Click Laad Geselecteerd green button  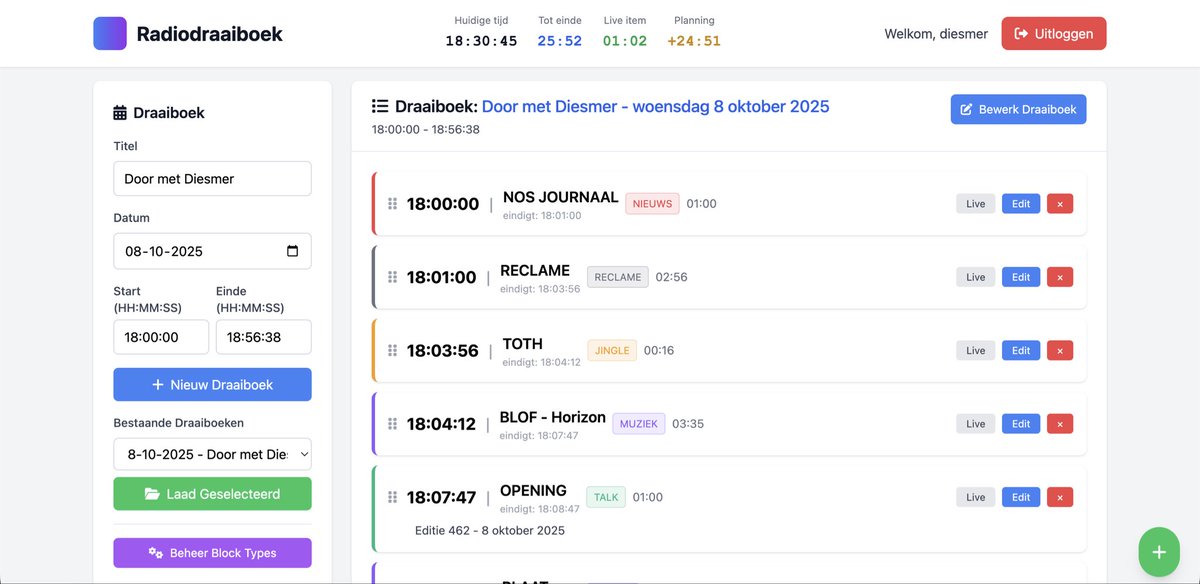(x=212, y=493)
